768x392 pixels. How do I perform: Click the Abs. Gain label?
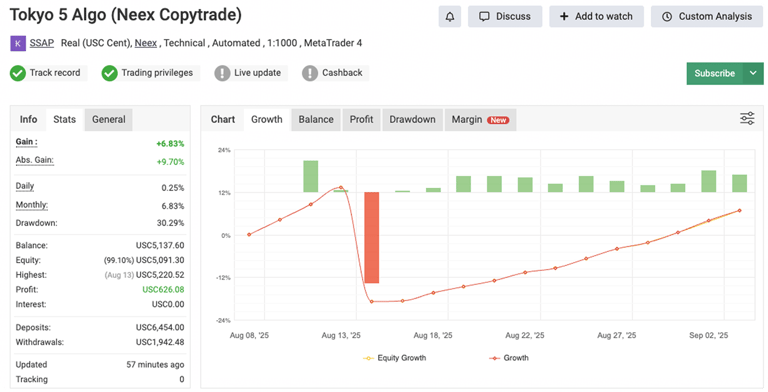[34, 160]
